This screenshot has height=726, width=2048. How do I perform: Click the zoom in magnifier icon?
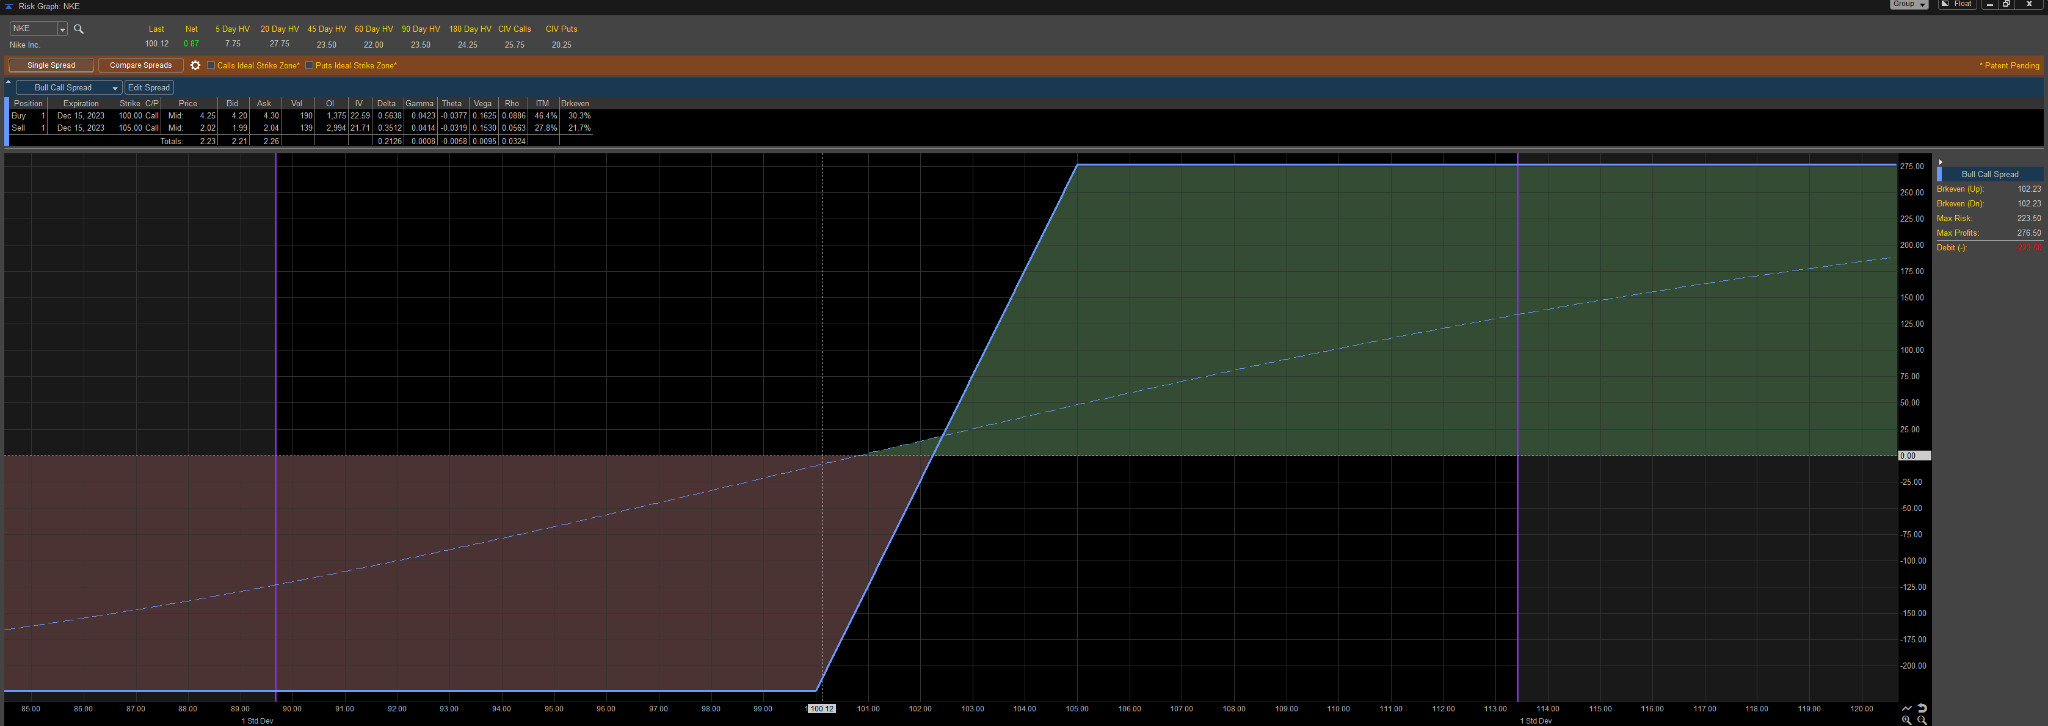pos(1907,720)
